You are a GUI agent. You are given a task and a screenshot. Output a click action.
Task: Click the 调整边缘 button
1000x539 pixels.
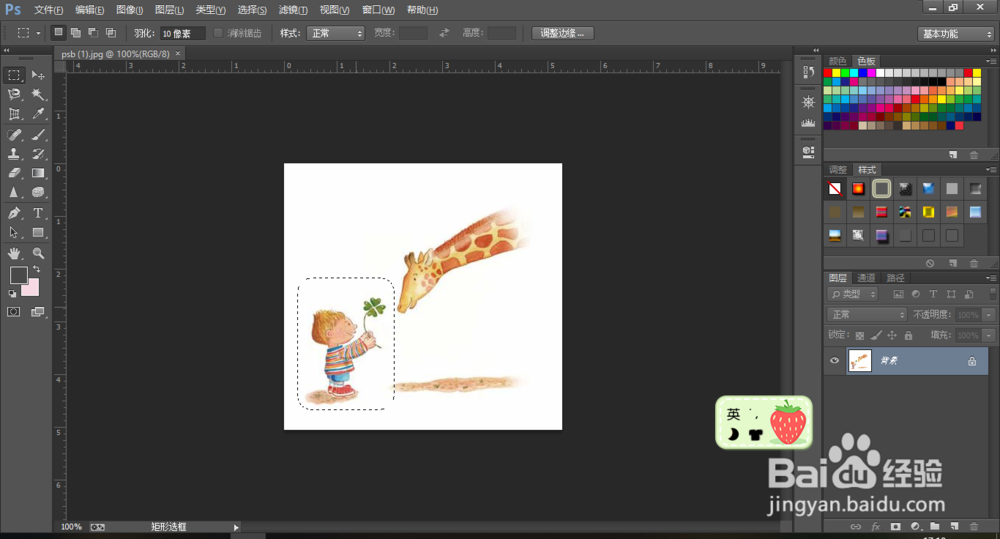562,33
